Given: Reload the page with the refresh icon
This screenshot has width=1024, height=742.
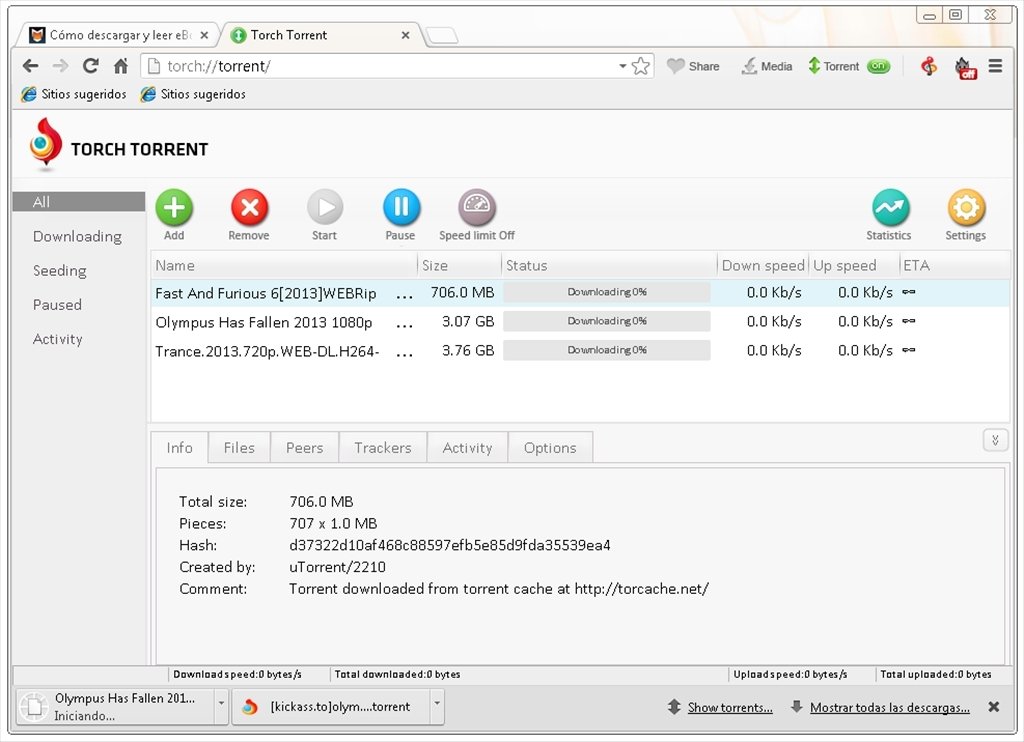Looking at the screenshot, I should pyautogui.click(x=90, y=66).
